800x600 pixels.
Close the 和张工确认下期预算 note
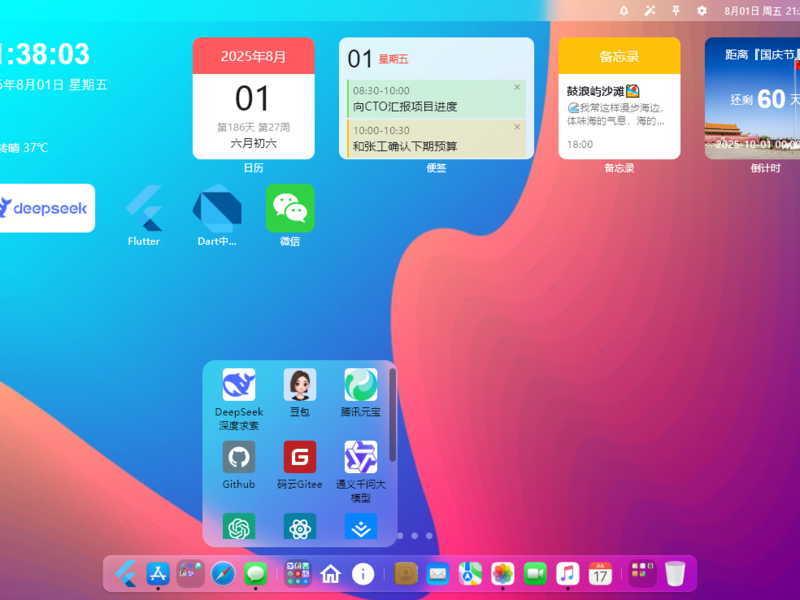point(517,127)
